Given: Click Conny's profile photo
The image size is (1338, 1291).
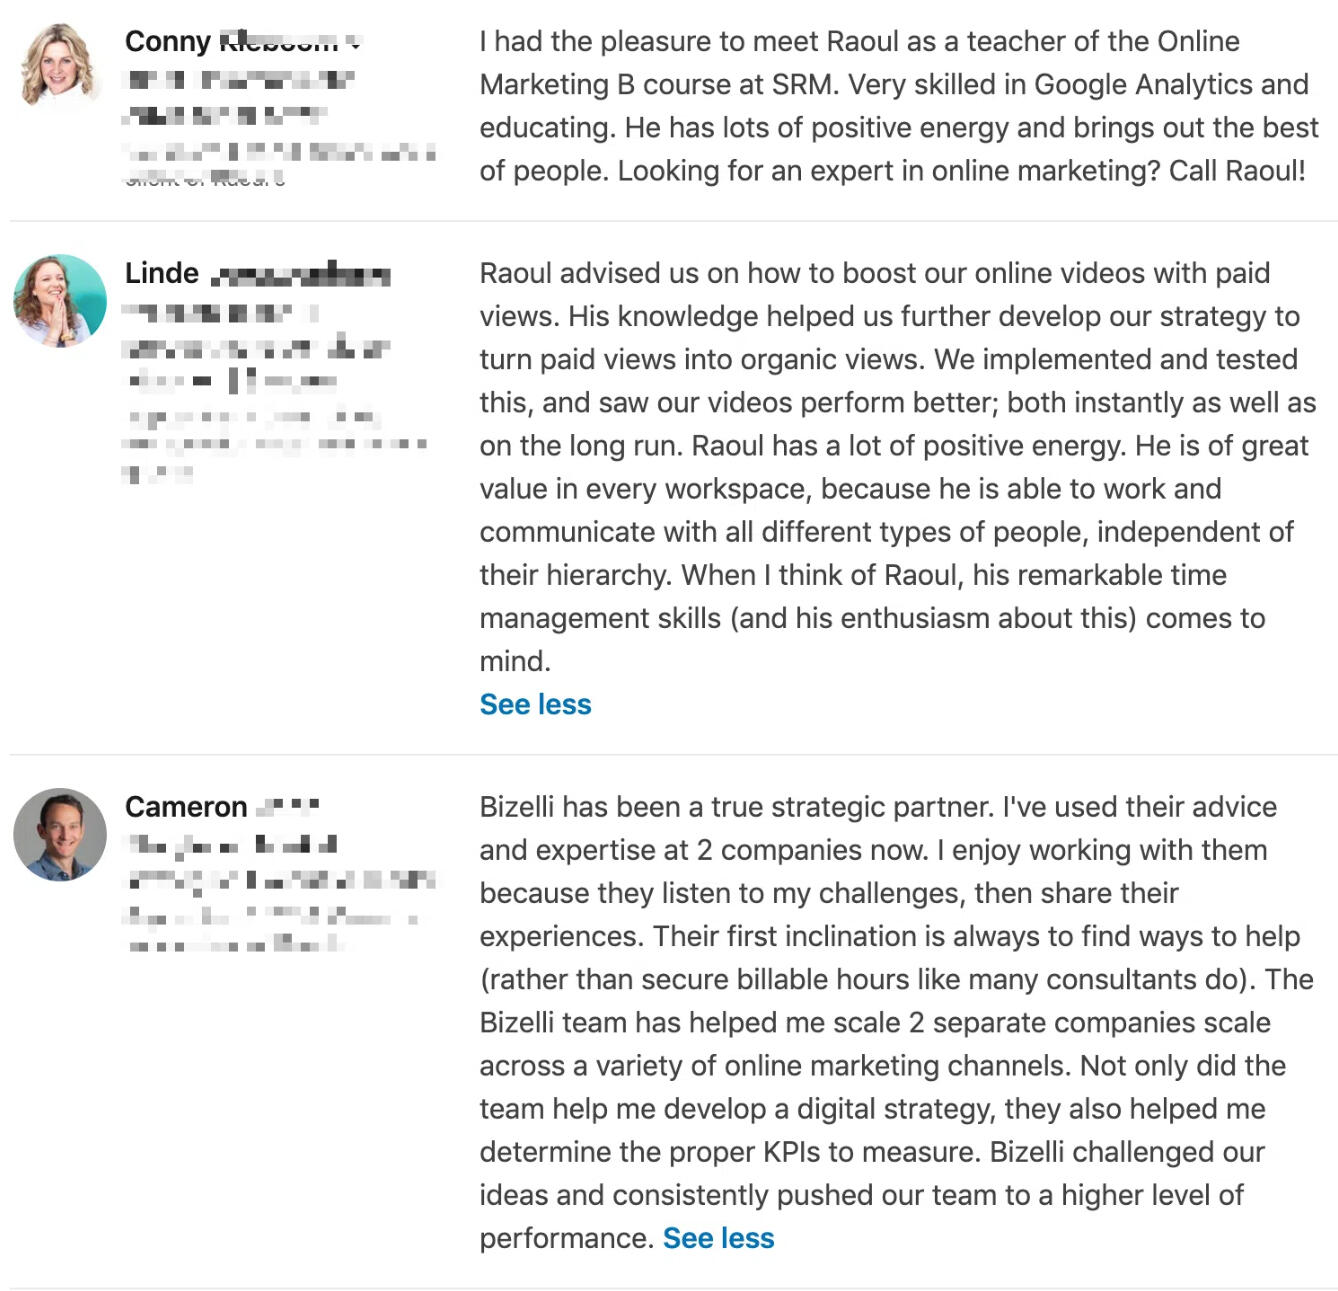Looking at the screenshot, I should click(x=58, y=64).
